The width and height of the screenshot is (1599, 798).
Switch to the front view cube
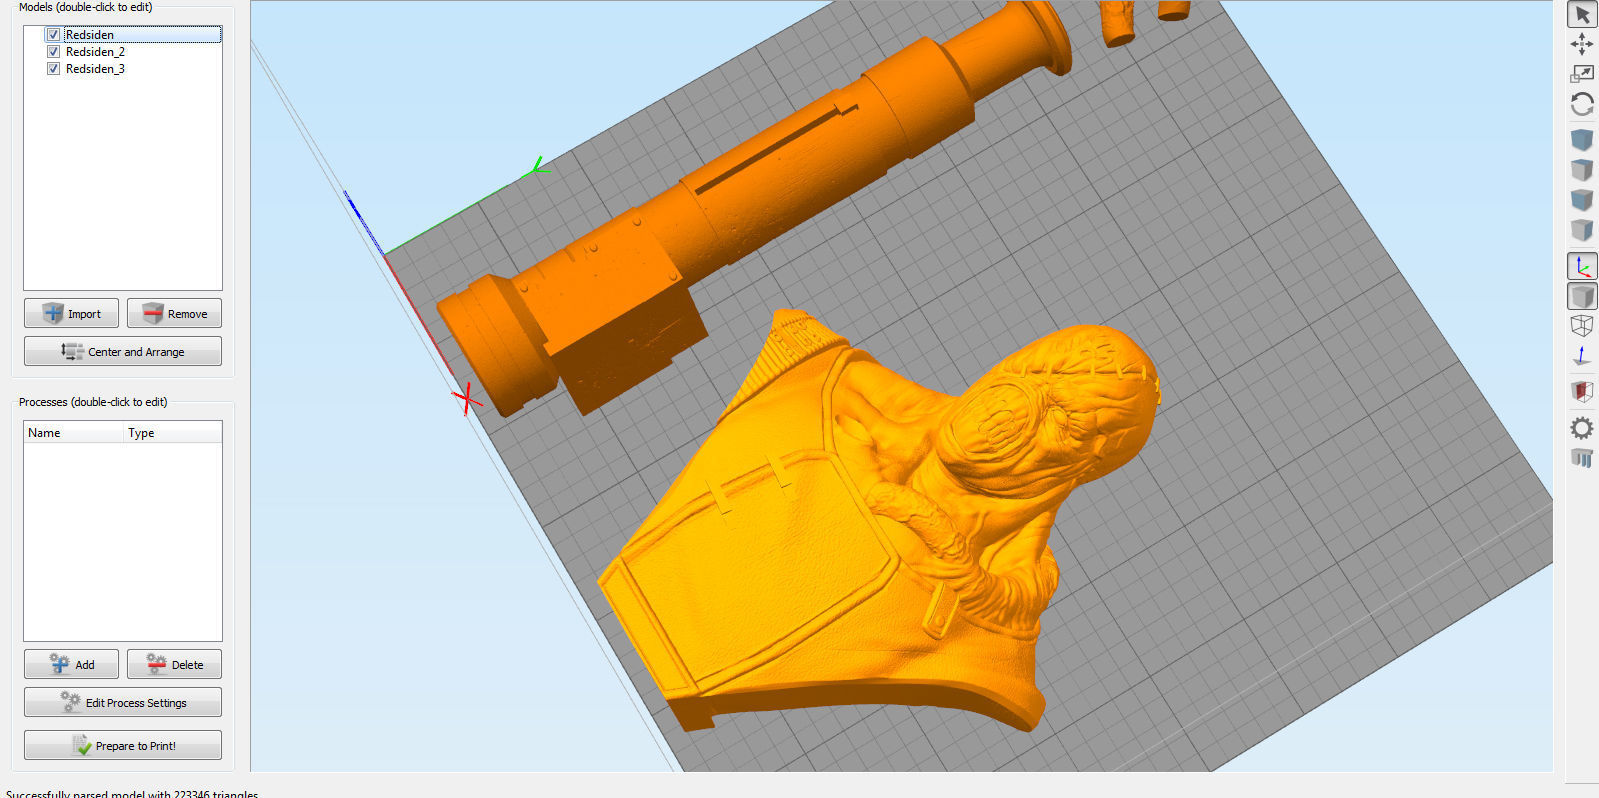(x=1582, y=200)
